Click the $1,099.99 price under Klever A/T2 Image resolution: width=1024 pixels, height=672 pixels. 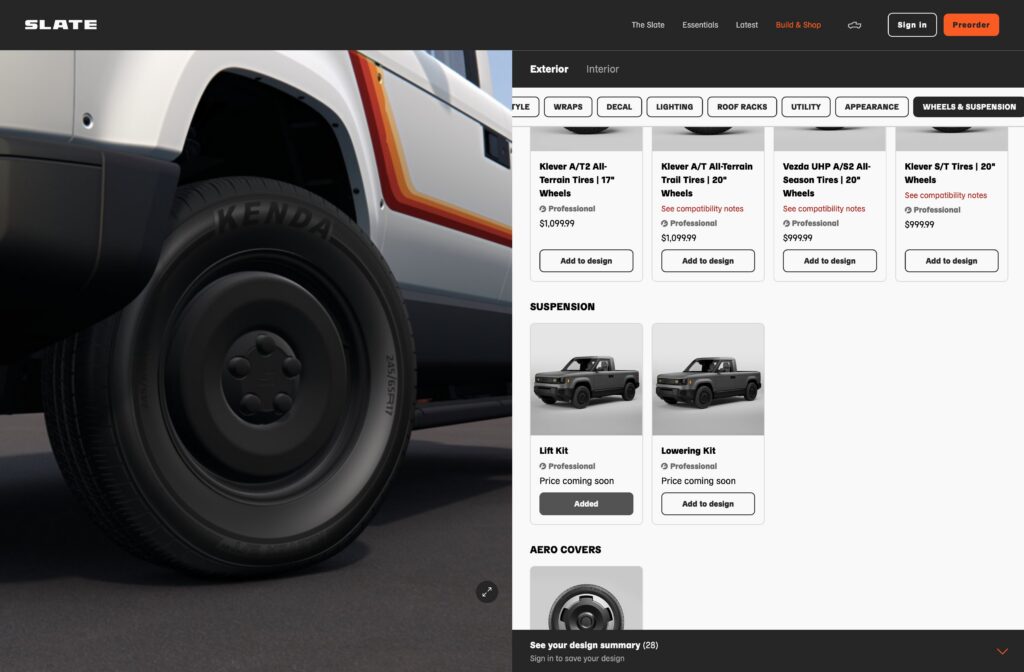556,223
